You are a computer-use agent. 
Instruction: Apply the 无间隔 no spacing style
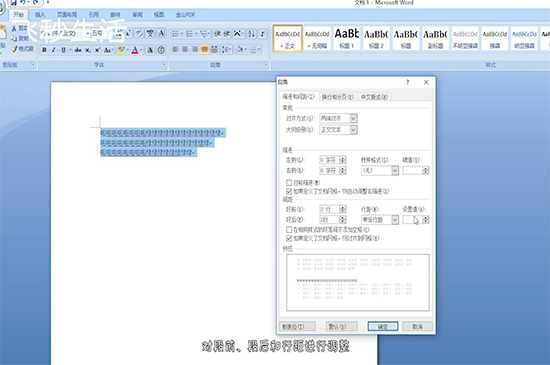[317, 39]
